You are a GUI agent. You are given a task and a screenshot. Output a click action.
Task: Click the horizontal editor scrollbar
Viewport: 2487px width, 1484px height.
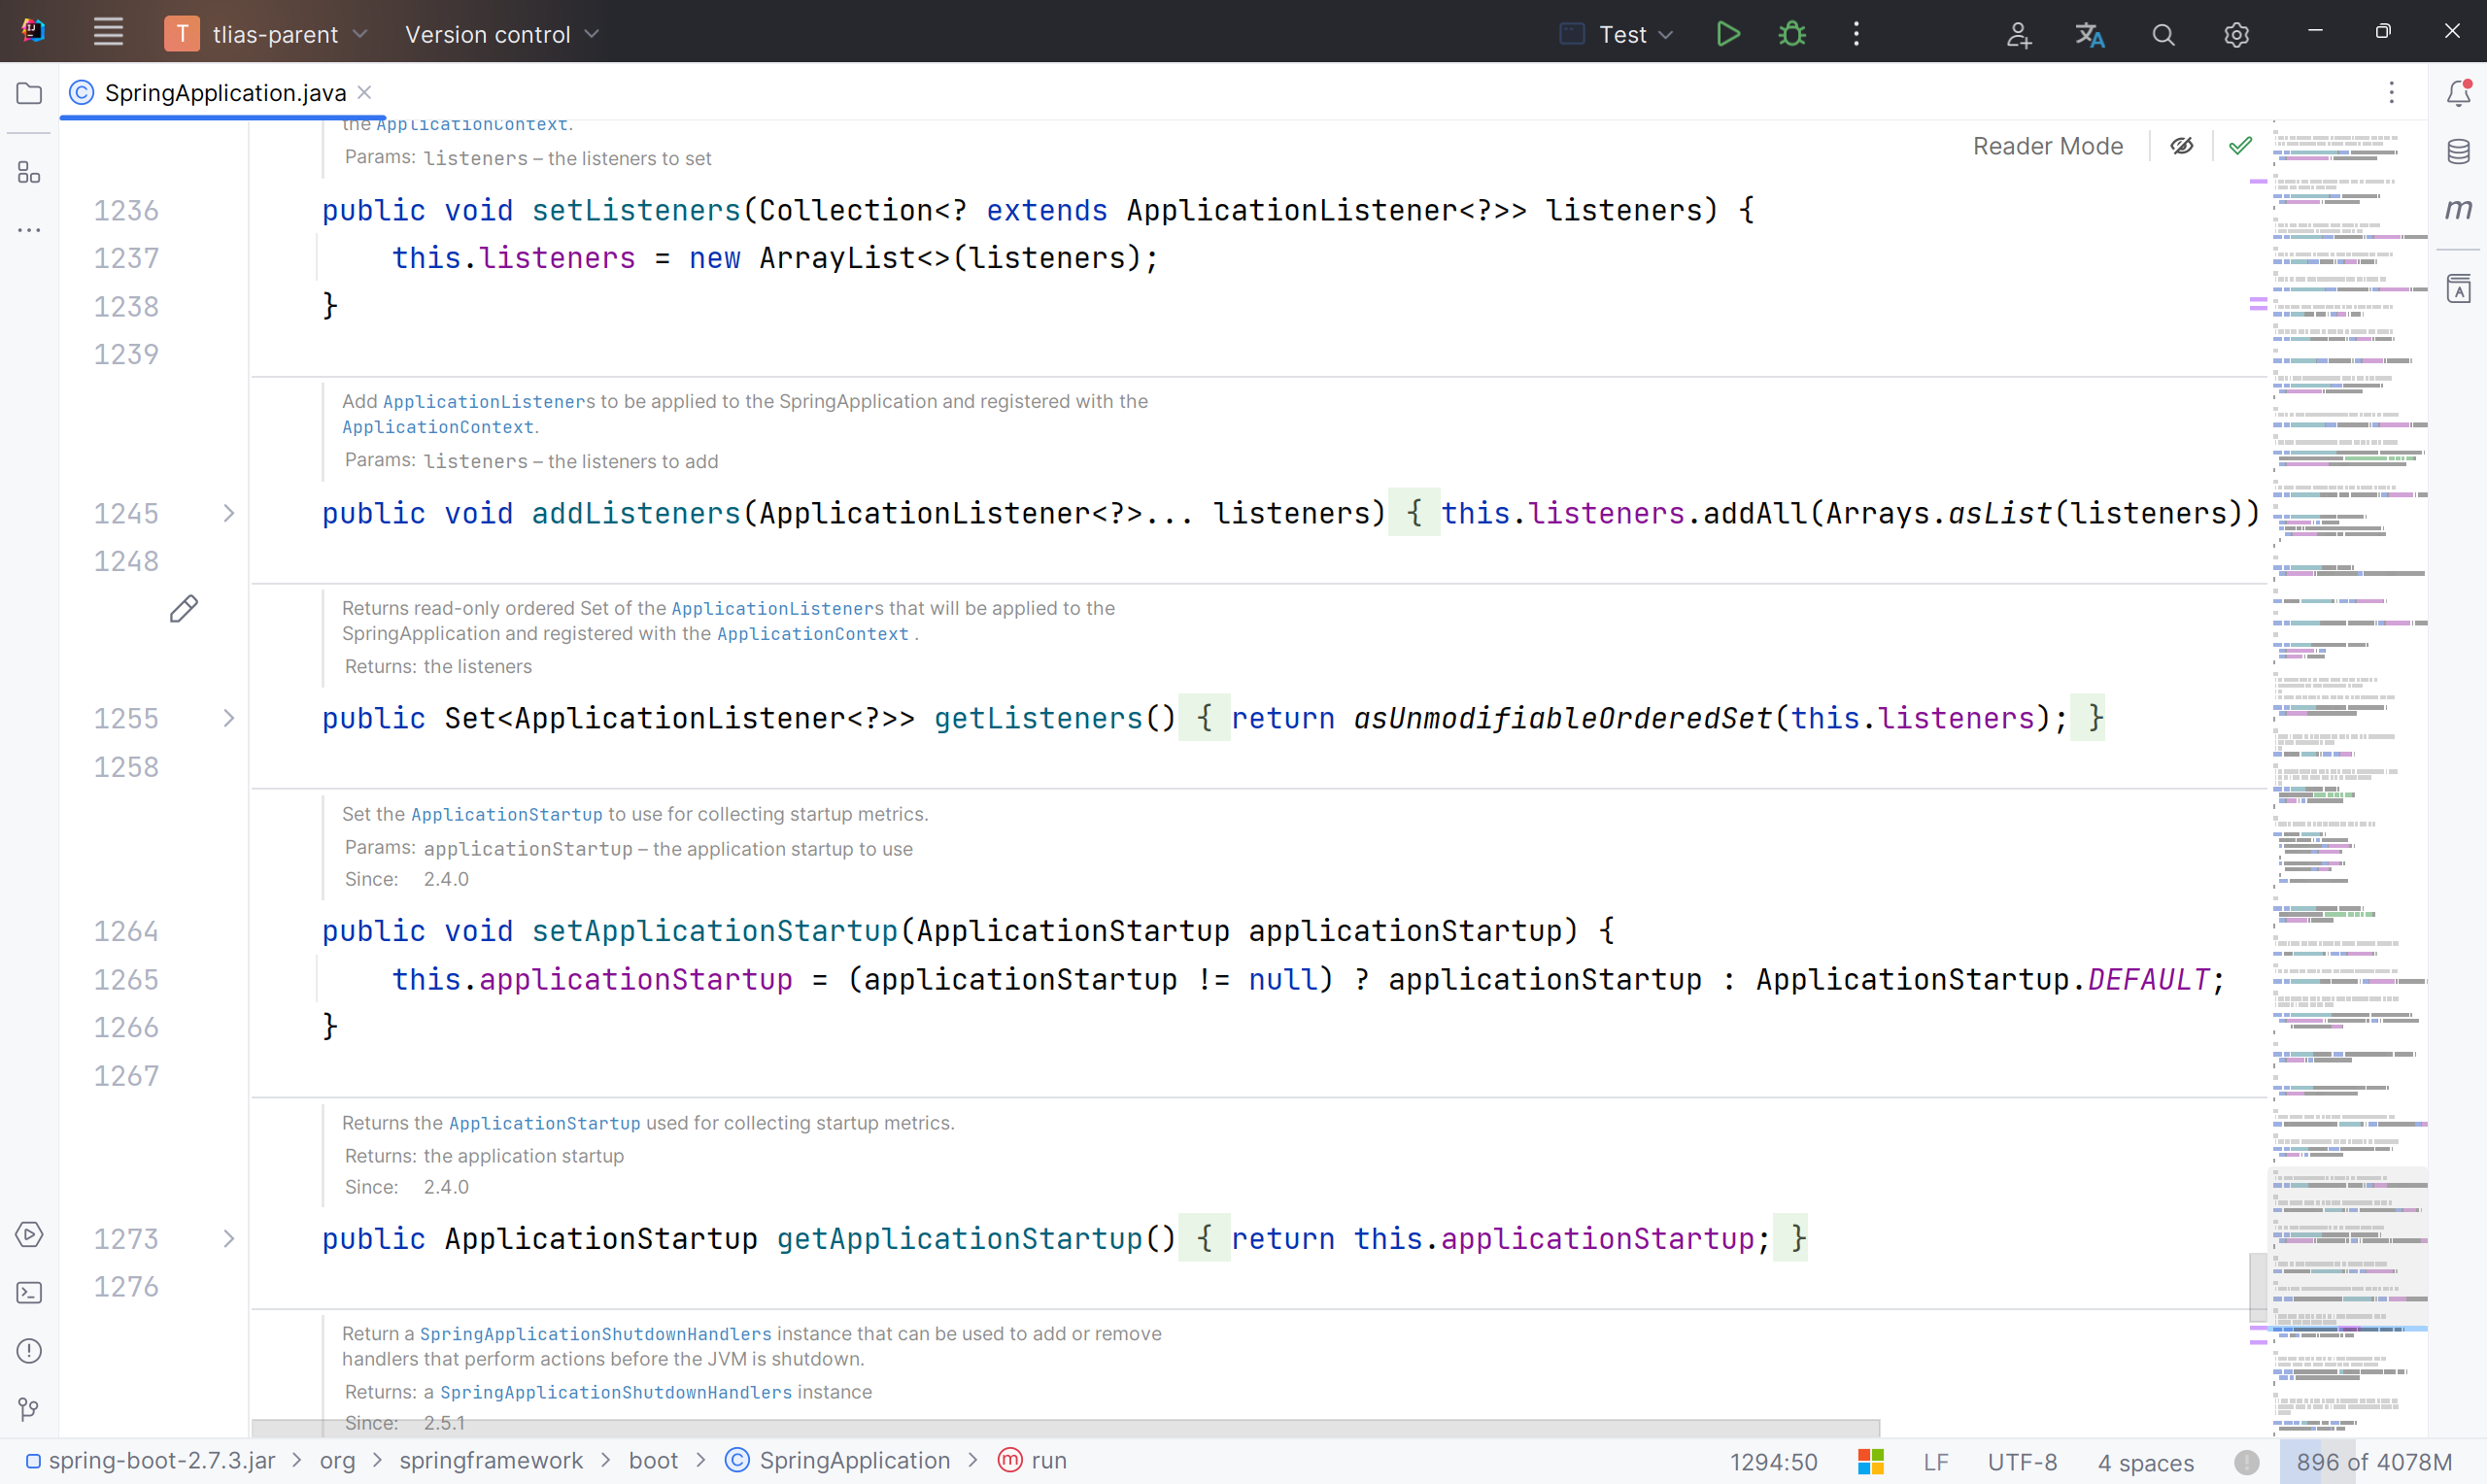(1066, 1427)
